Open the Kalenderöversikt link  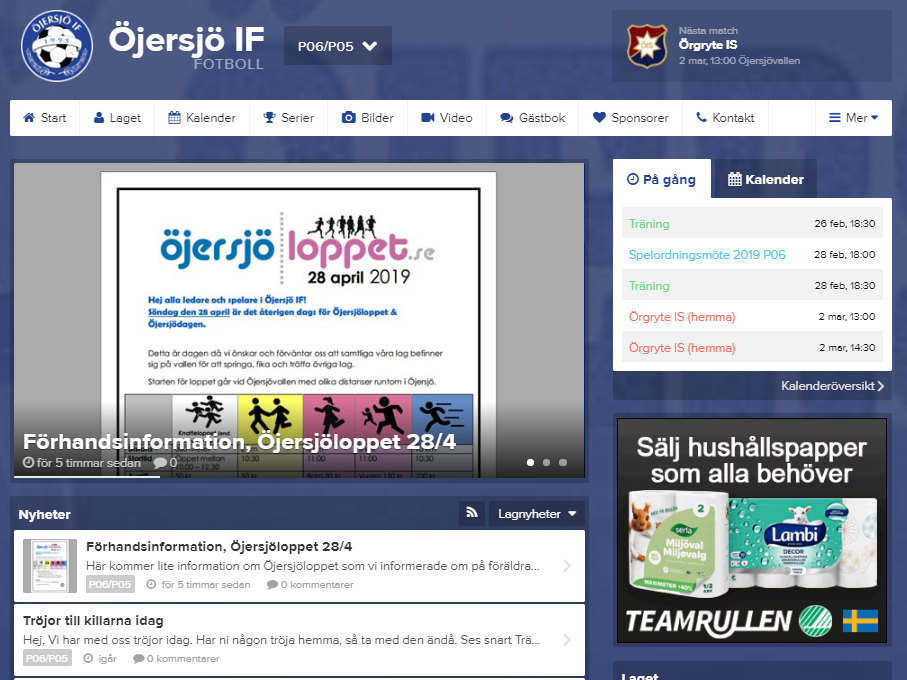[x=832, y=386]
